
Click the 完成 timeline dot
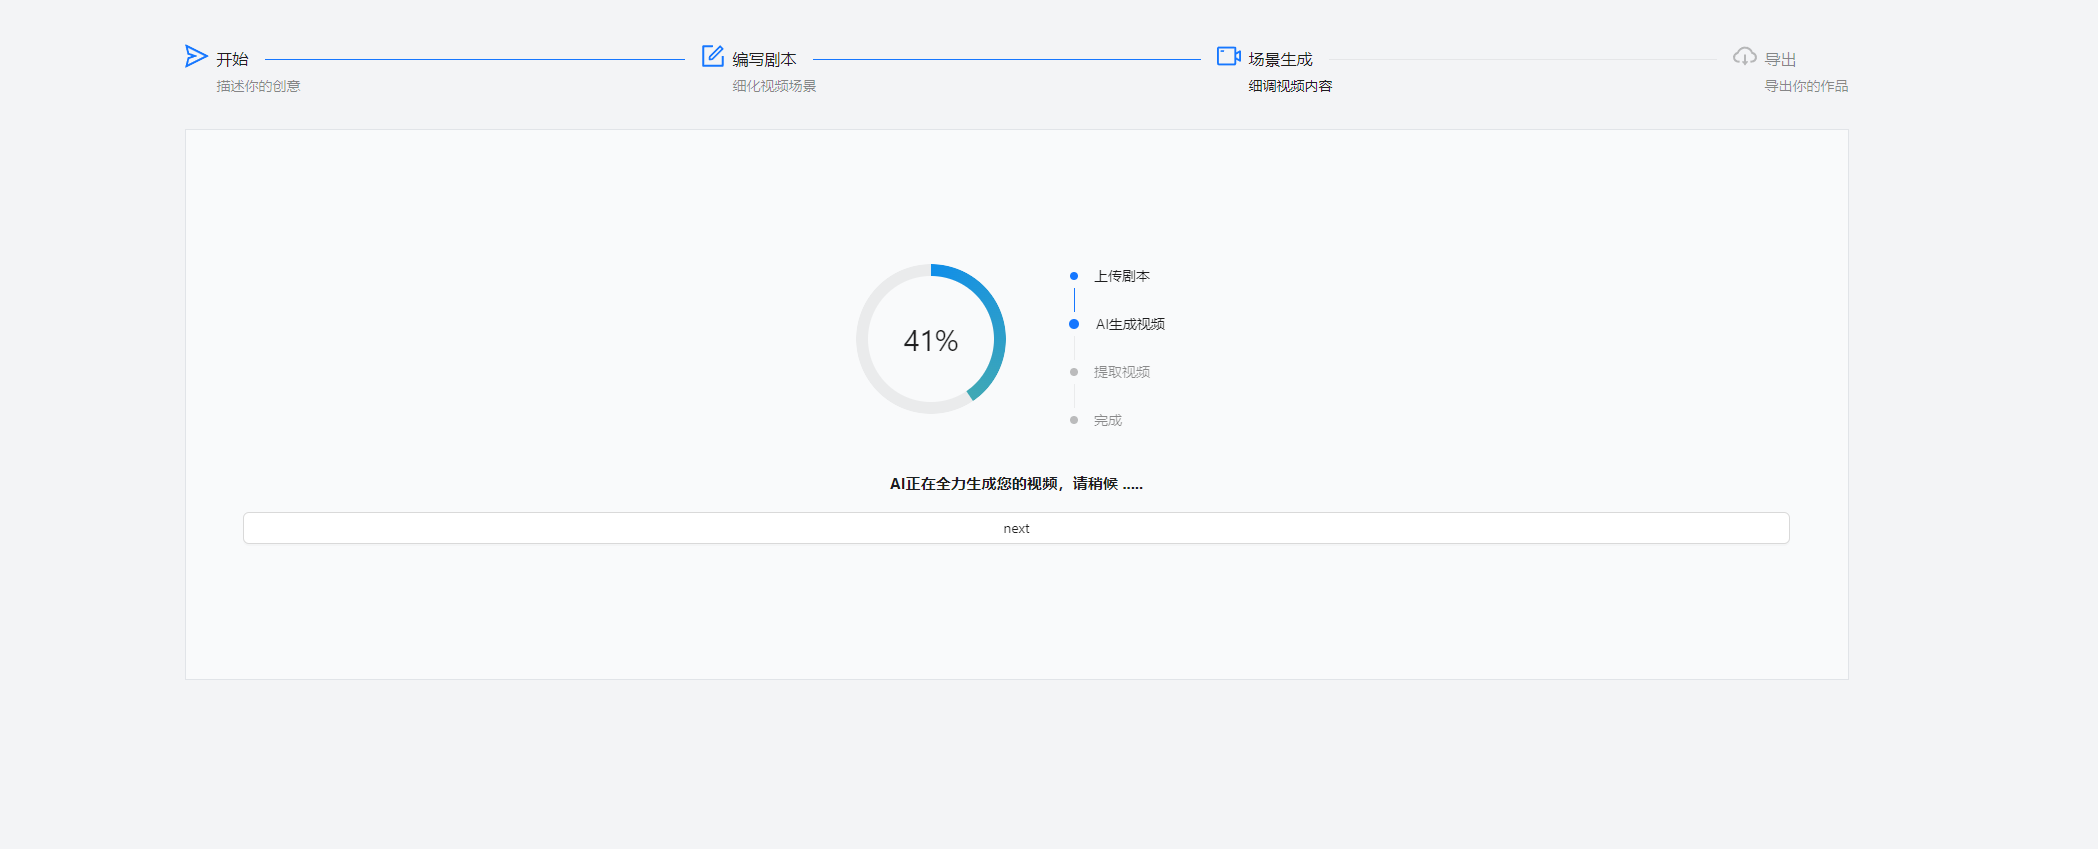click(1074, 420)
